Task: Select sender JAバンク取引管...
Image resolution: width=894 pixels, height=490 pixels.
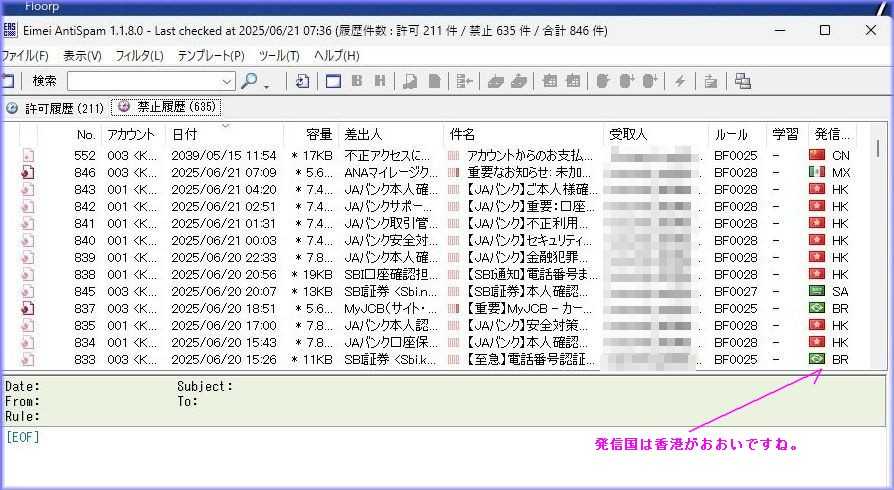Action: pos(391,224)
